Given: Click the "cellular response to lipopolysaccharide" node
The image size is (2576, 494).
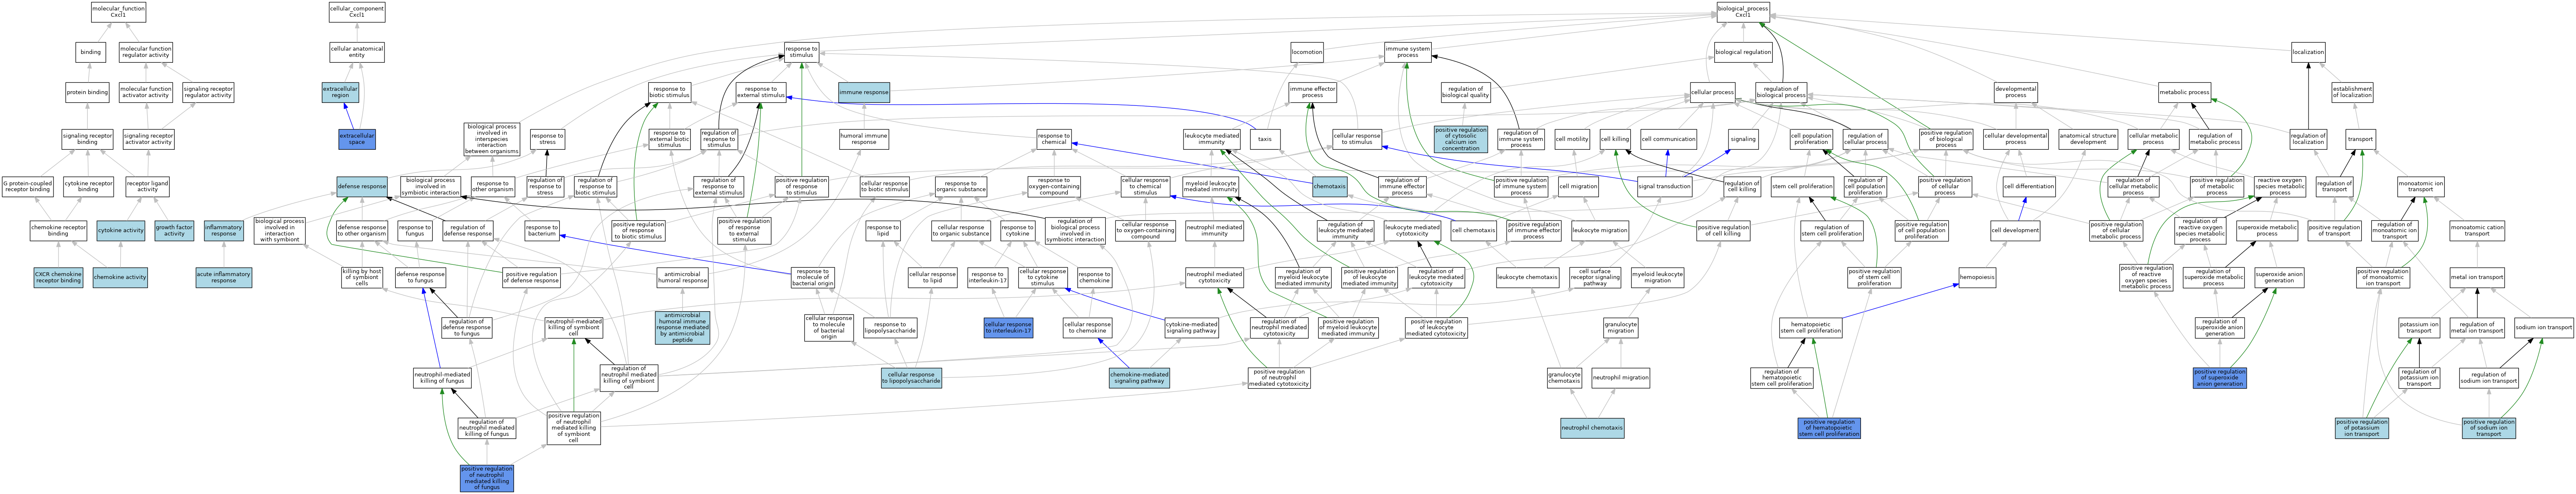Looking at the screenshot, I should coord(912,378).
